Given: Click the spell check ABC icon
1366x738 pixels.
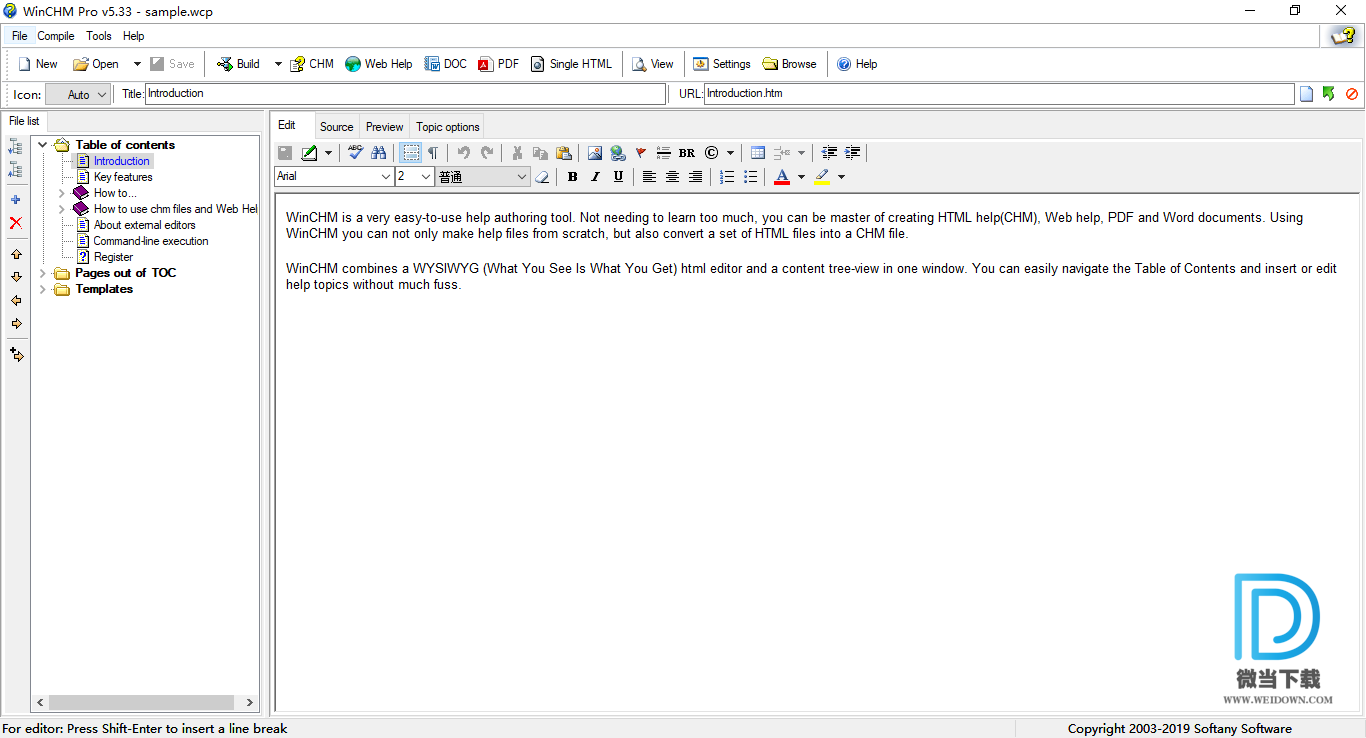Looking at the screenshot, I should tap(355, 153).
